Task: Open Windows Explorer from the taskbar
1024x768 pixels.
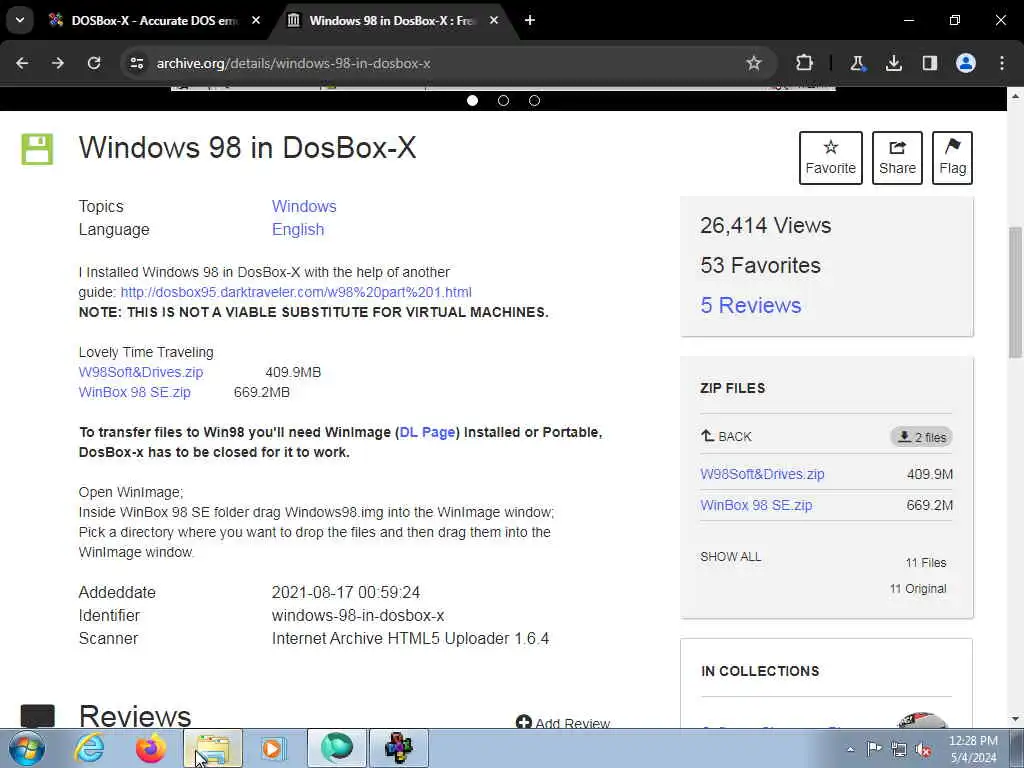Action: pos(213,748)
